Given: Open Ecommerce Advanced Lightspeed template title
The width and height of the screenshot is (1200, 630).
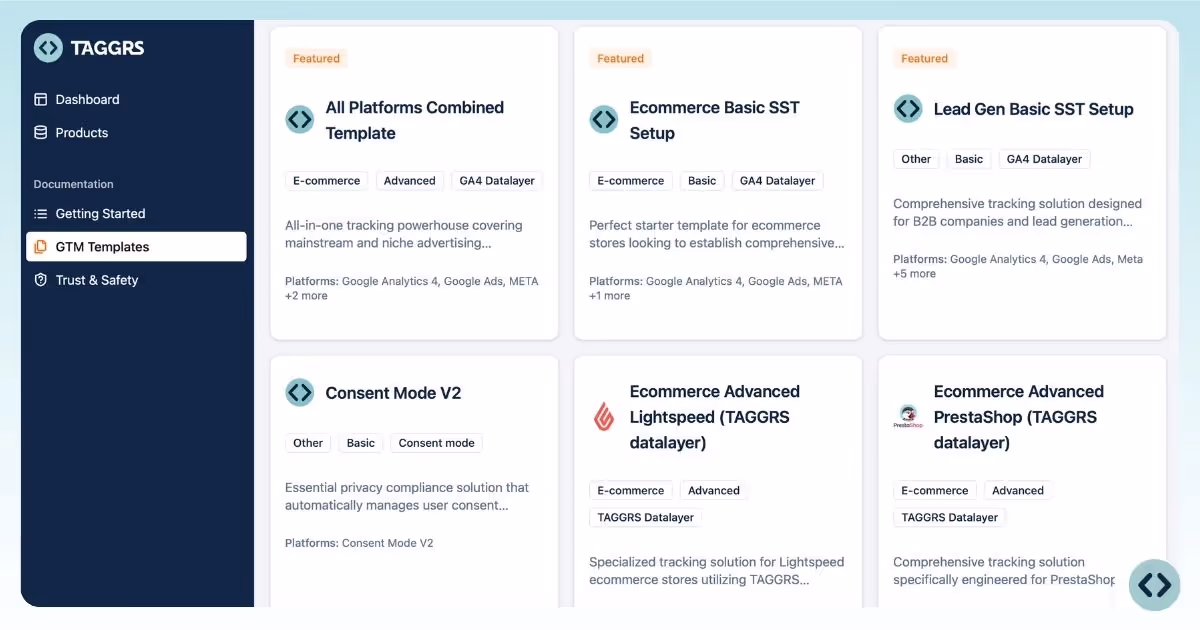Looking at the screenshot, I should coord(715,417).
